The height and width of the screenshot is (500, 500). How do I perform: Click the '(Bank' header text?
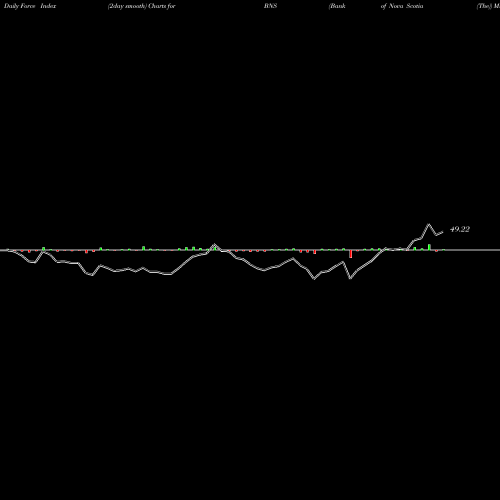coord(337,6)
